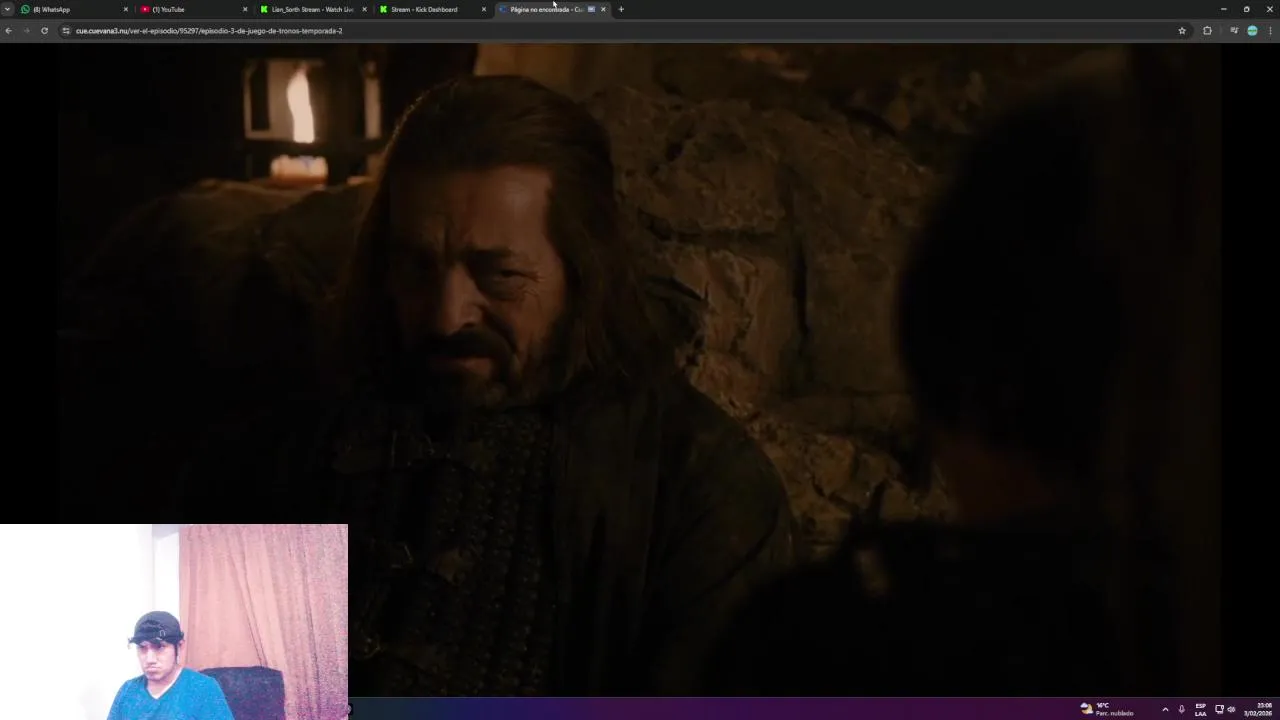
Task: Switch the ESP LAA input language
Action: coord(1201,709)
